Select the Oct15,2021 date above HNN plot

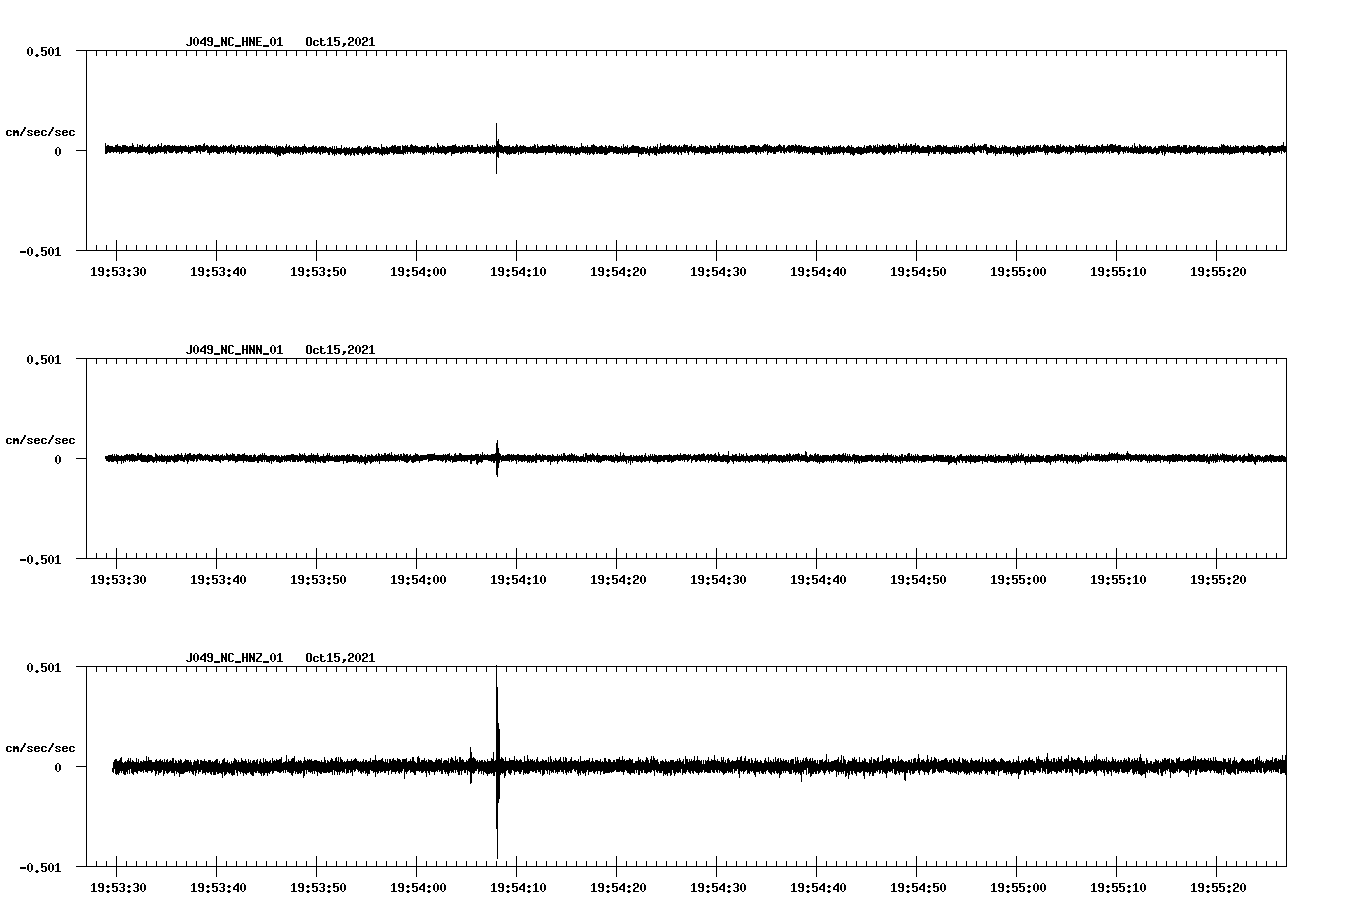click(340, 350)
